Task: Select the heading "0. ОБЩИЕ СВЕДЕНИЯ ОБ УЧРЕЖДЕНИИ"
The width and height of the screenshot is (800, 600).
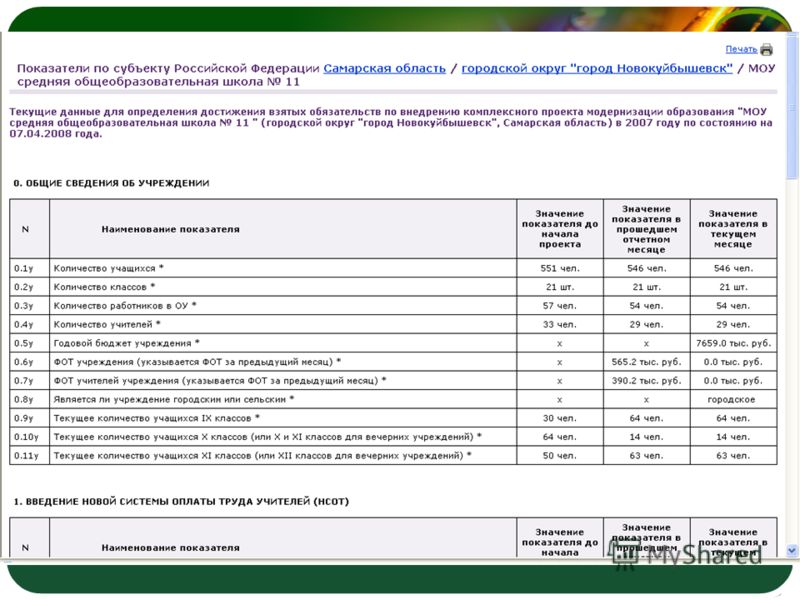Action: [111, 183]
